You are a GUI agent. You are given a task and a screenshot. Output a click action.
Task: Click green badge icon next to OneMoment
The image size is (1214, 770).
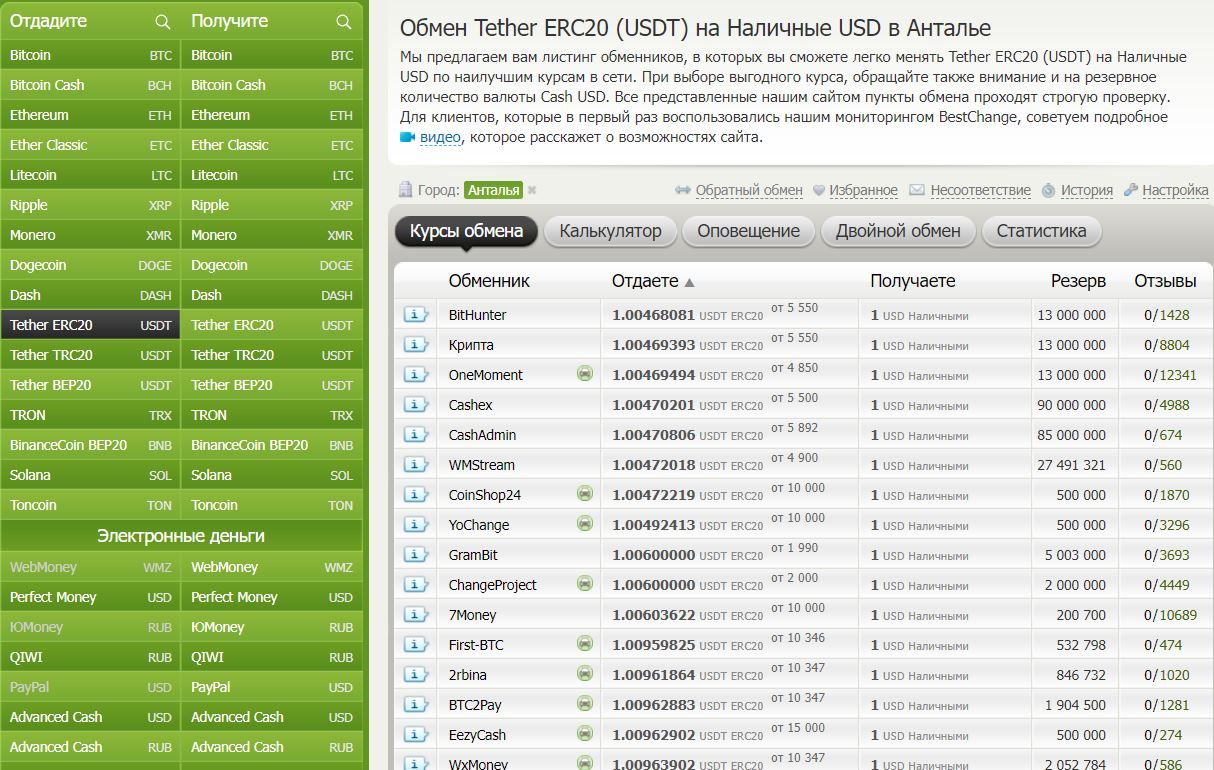585,373
